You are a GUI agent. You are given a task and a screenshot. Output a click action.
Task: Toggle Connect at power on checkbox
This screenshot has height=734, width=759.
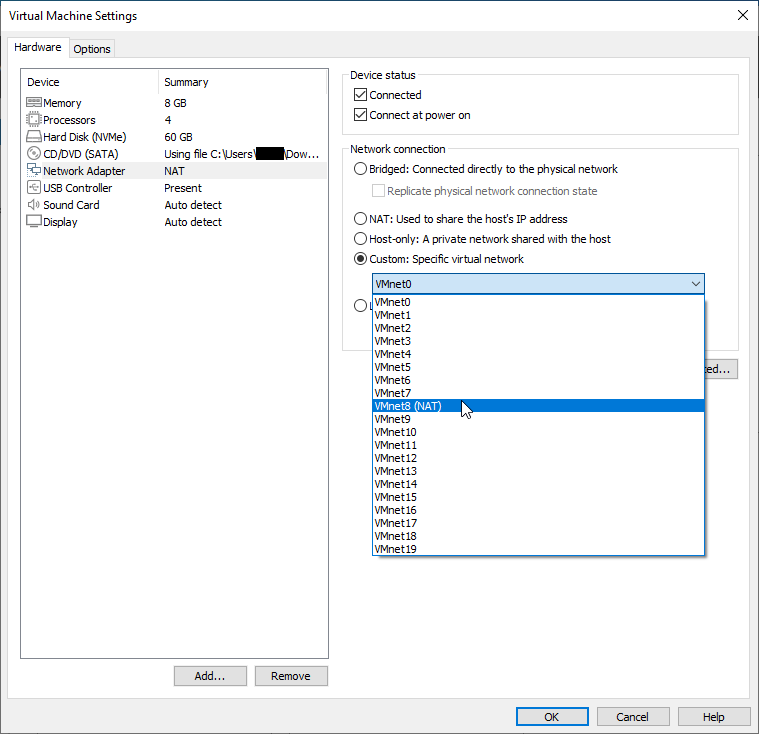click(x=360, y=115)
